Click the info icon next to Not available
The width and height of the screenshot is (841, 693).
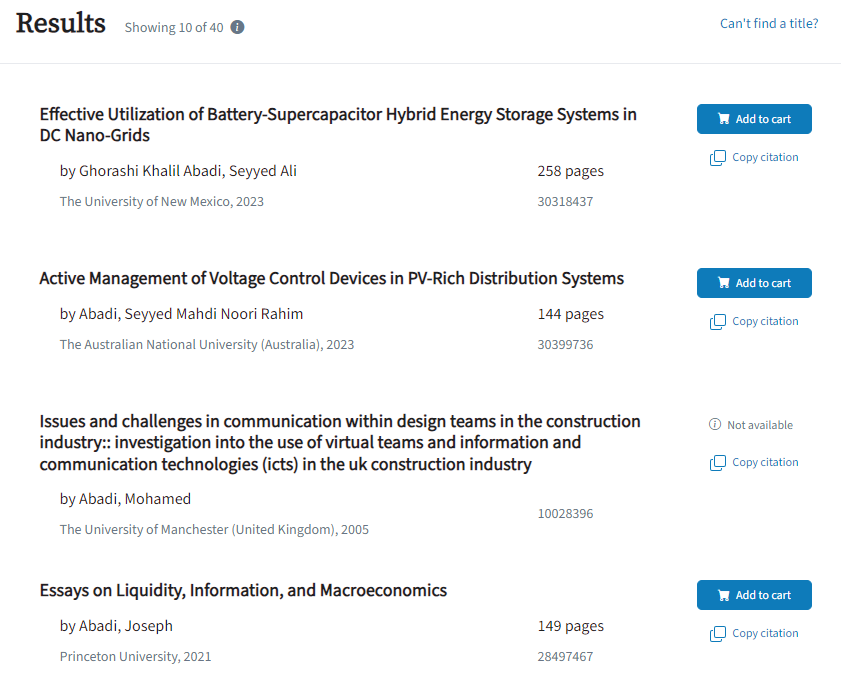[714, 425]
